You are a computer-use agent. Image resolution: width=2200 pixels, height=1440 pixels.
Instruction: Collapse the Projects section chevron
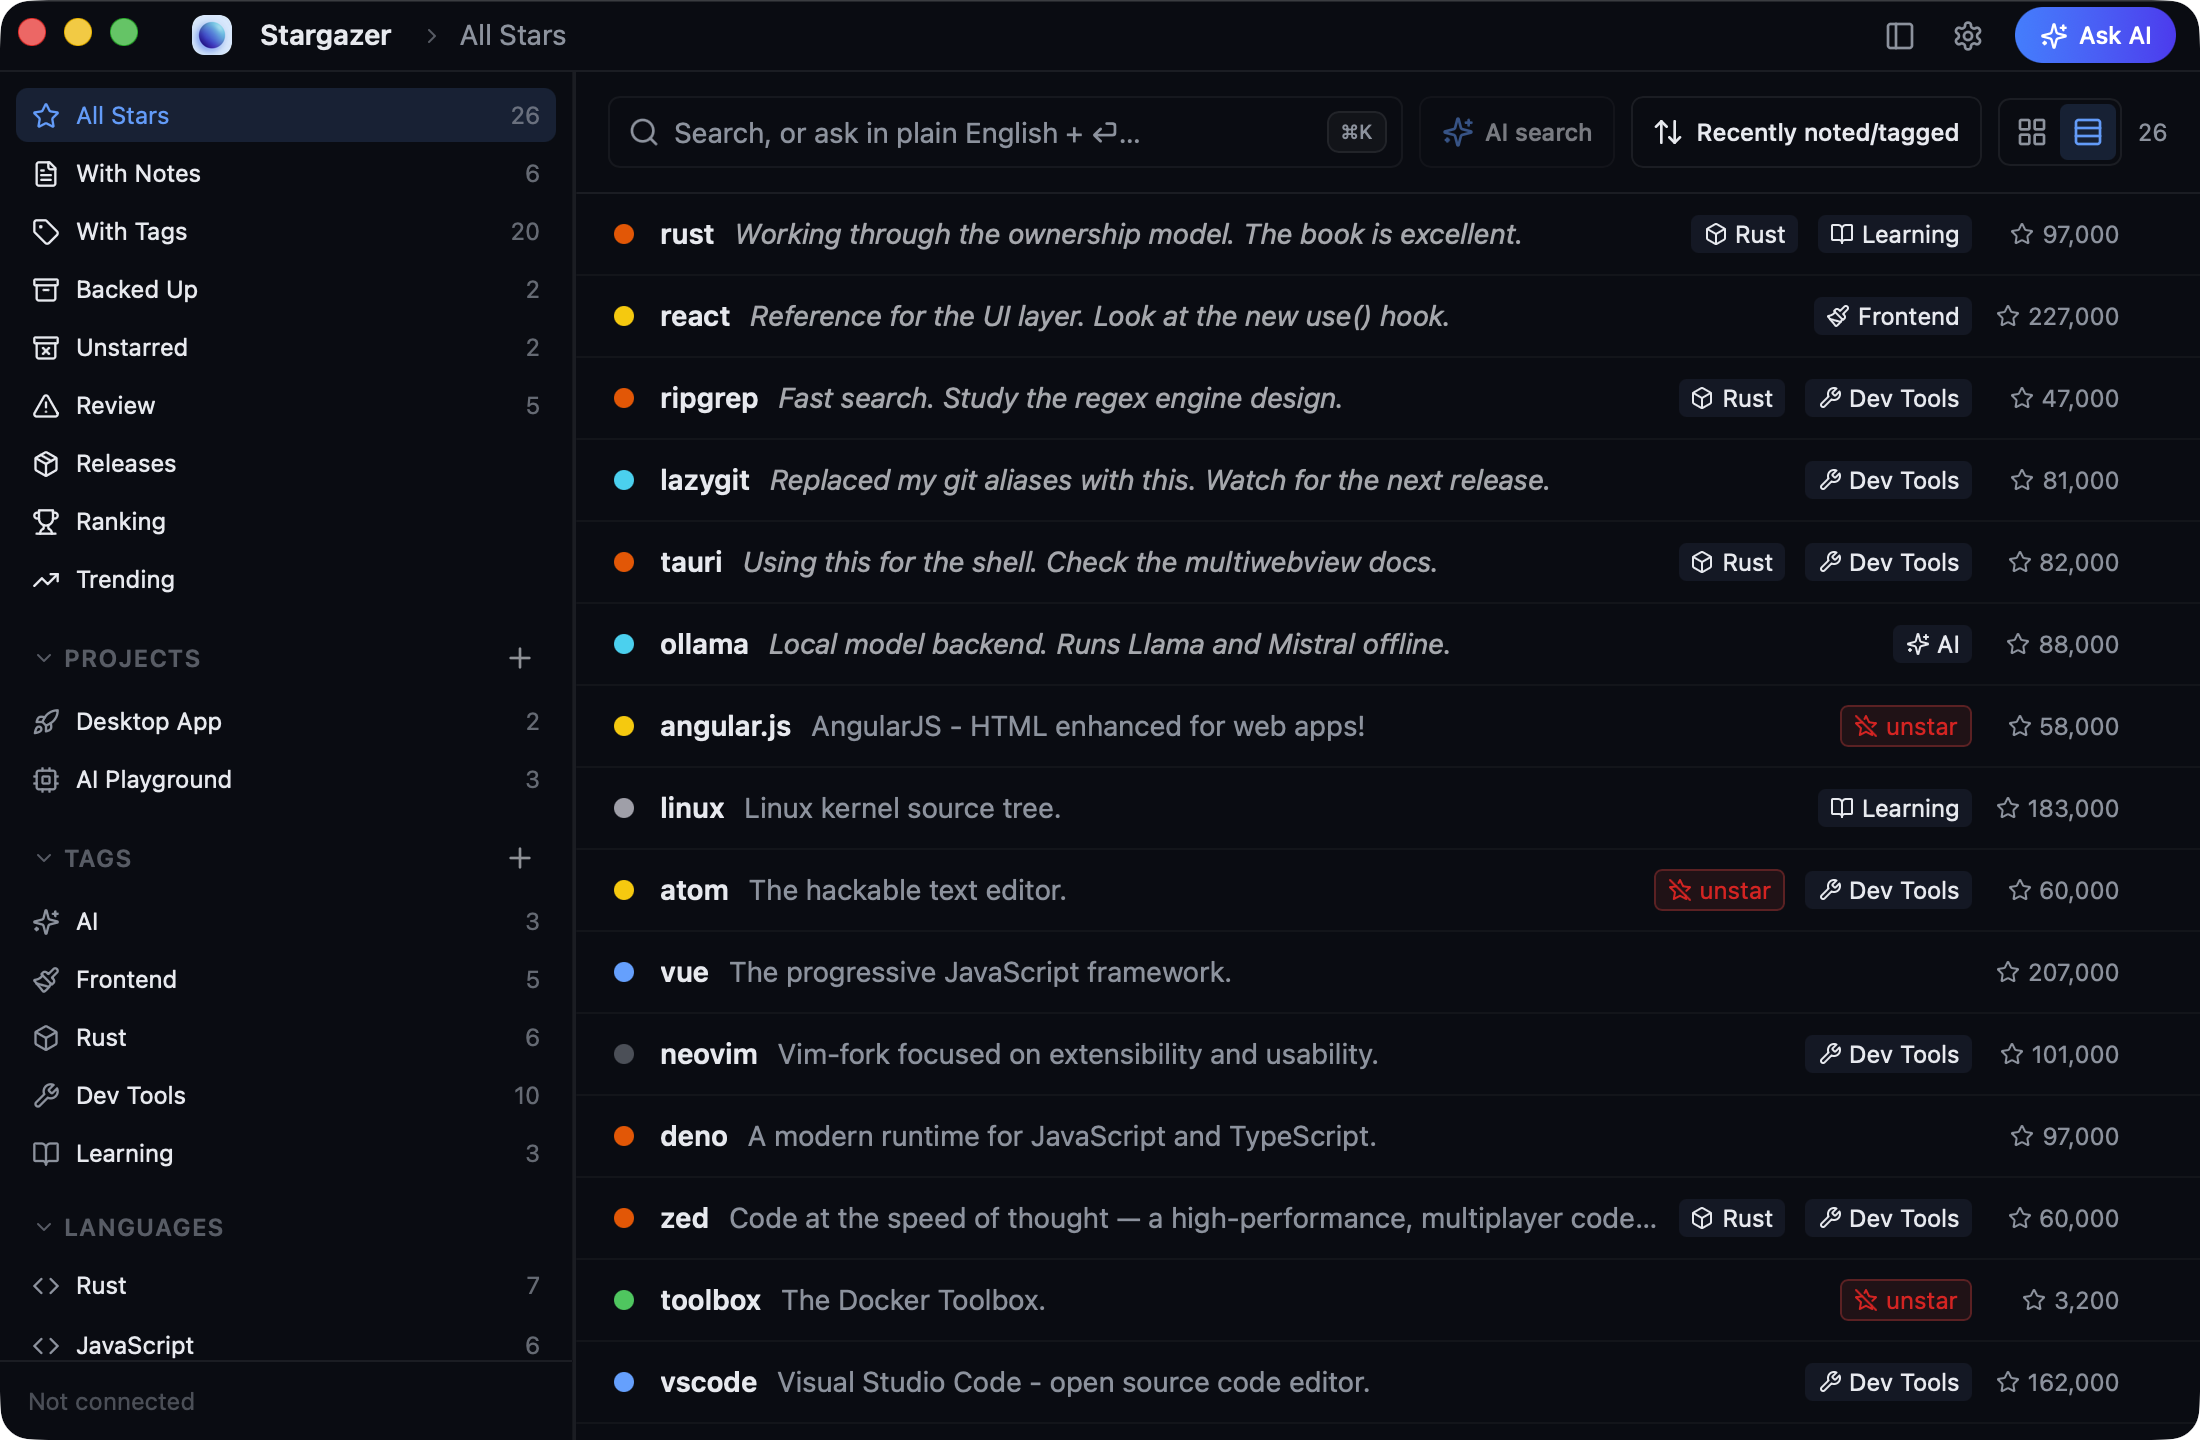click(43, 658)
